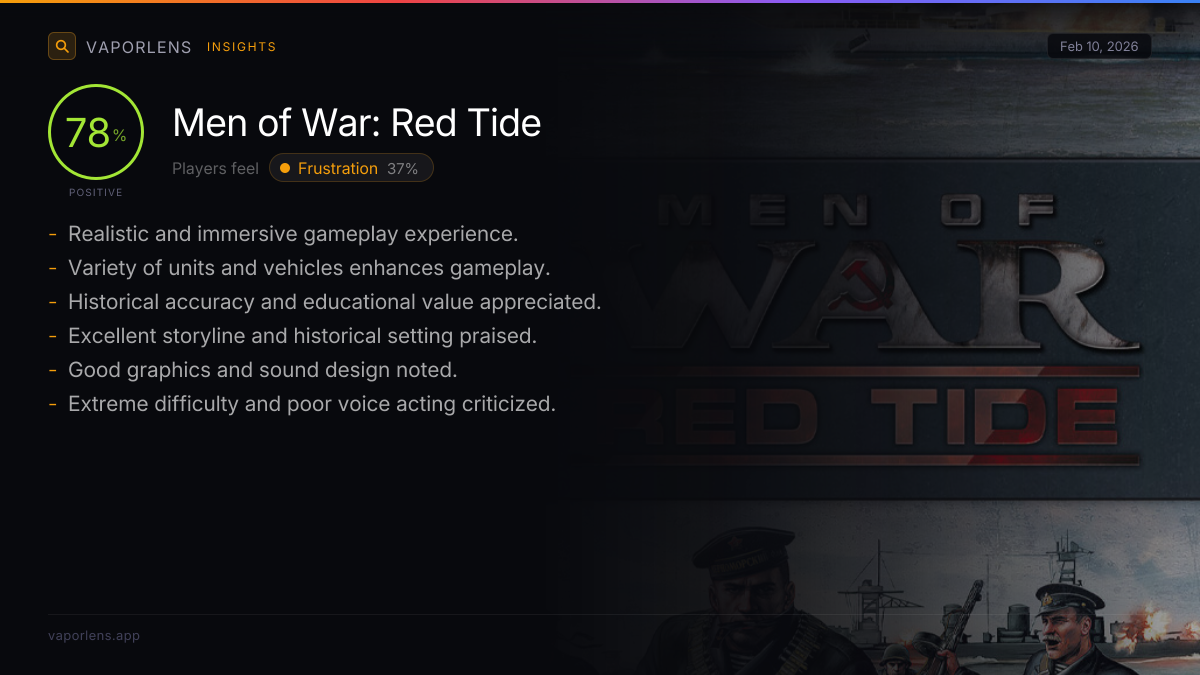Screen dimensions: 1200x675
Task: Select the Men of War: Red Tide title
Action: pos(357,123)
